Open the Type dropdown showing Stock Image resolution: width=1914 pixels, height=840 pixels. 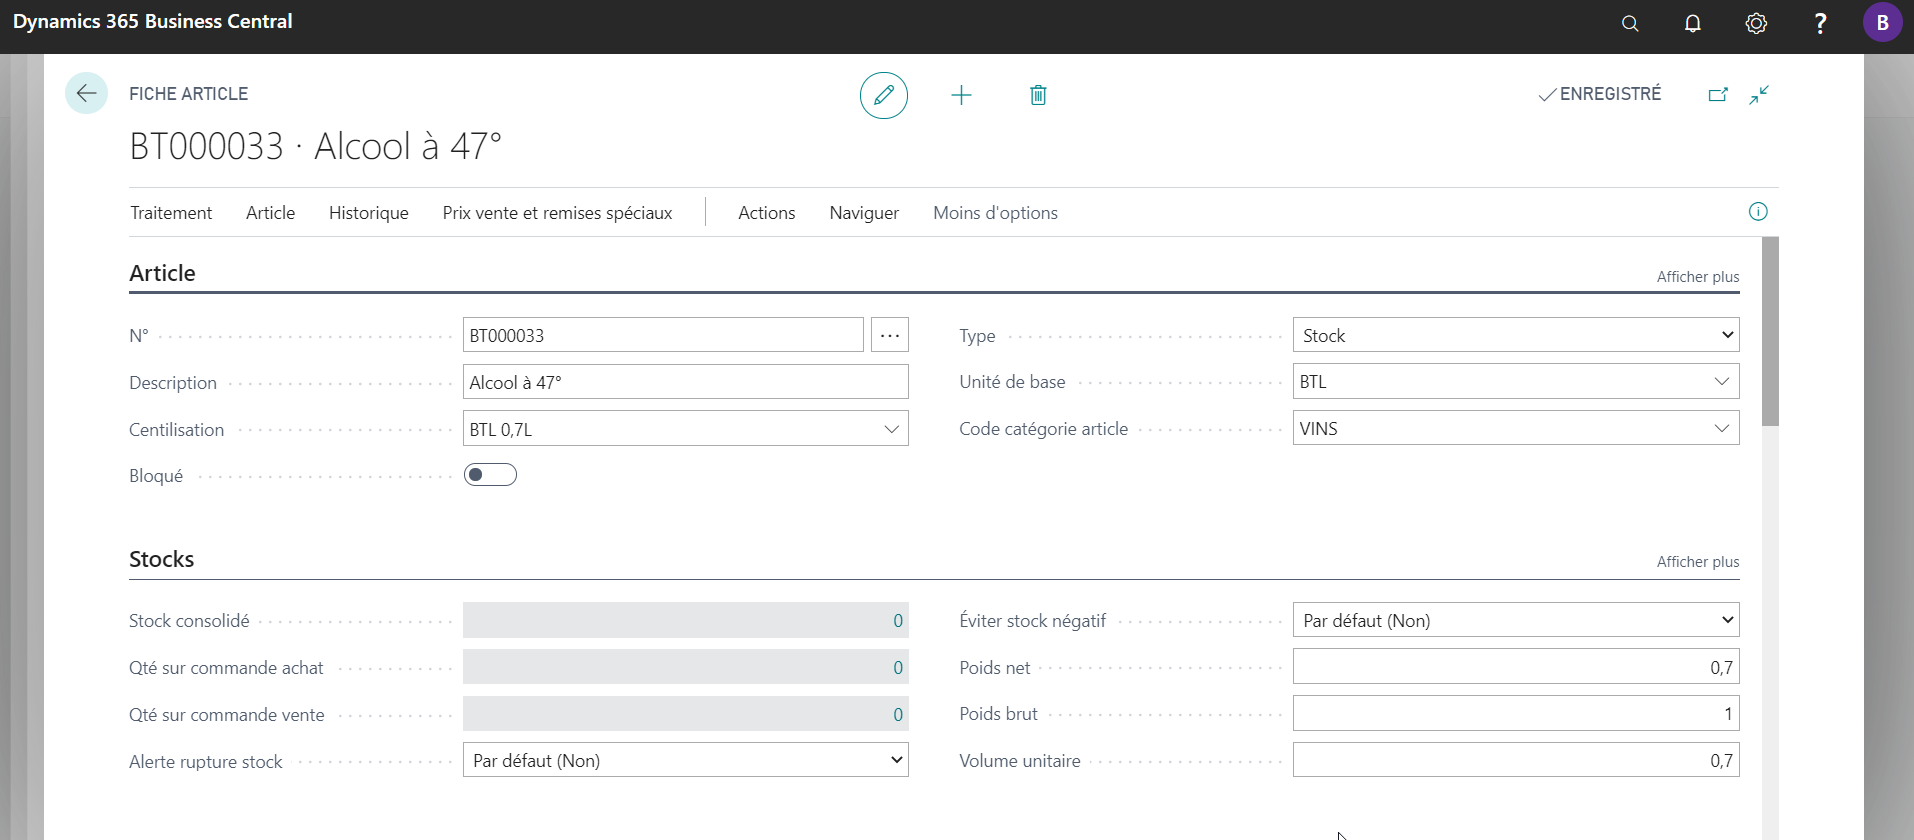tap(1516, 335)
